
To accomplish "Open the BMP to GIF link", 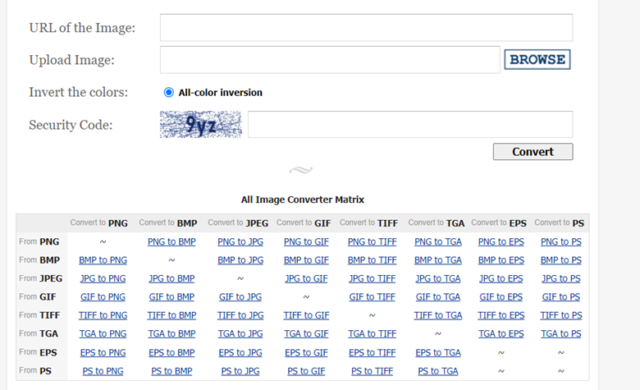I will 306,260.
